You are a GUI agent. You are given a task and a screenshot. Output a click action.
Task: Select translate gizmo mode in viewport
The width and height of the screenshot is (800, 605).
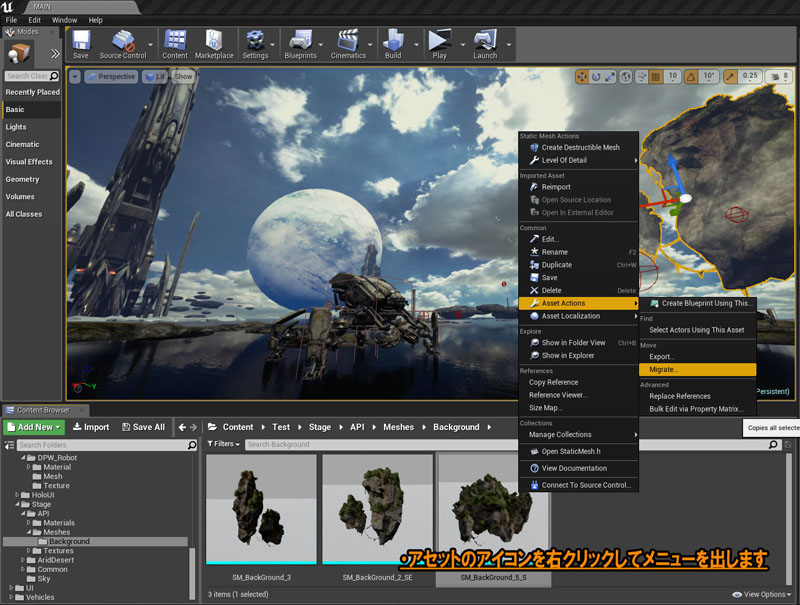pyautogui.click(x=582, y=77)
